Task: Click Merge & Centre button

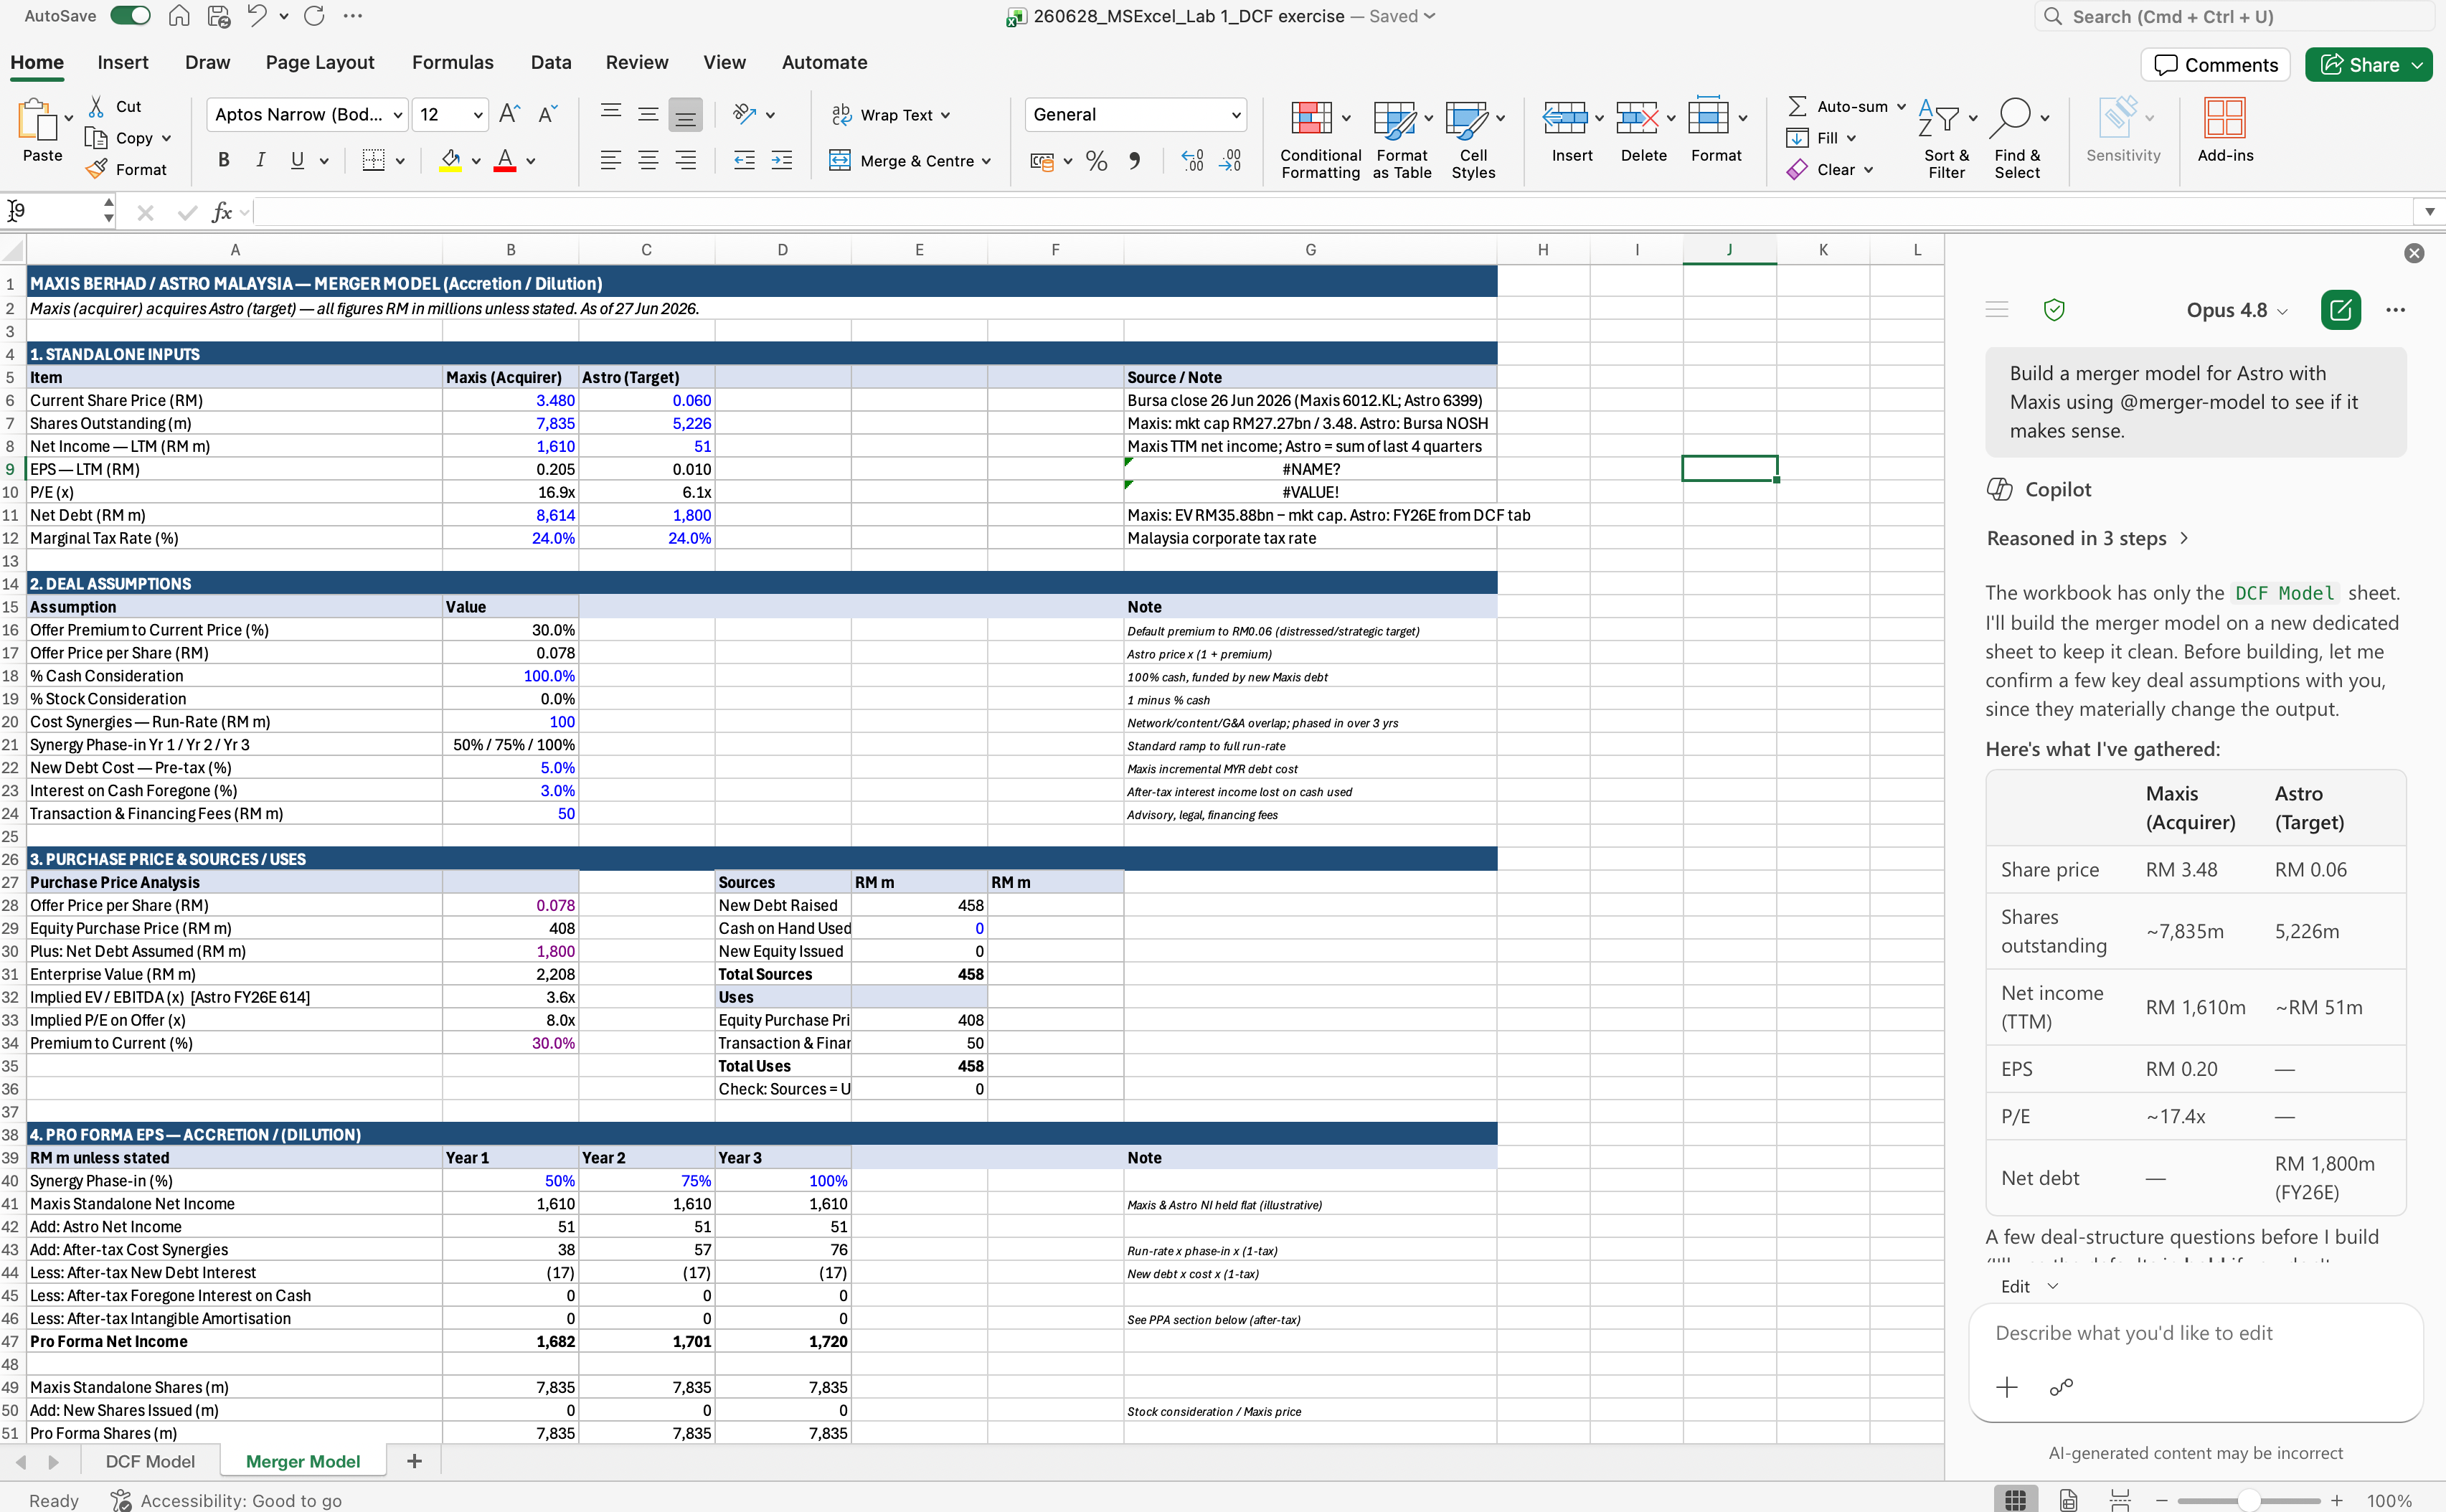Action: tap(910, 160)
